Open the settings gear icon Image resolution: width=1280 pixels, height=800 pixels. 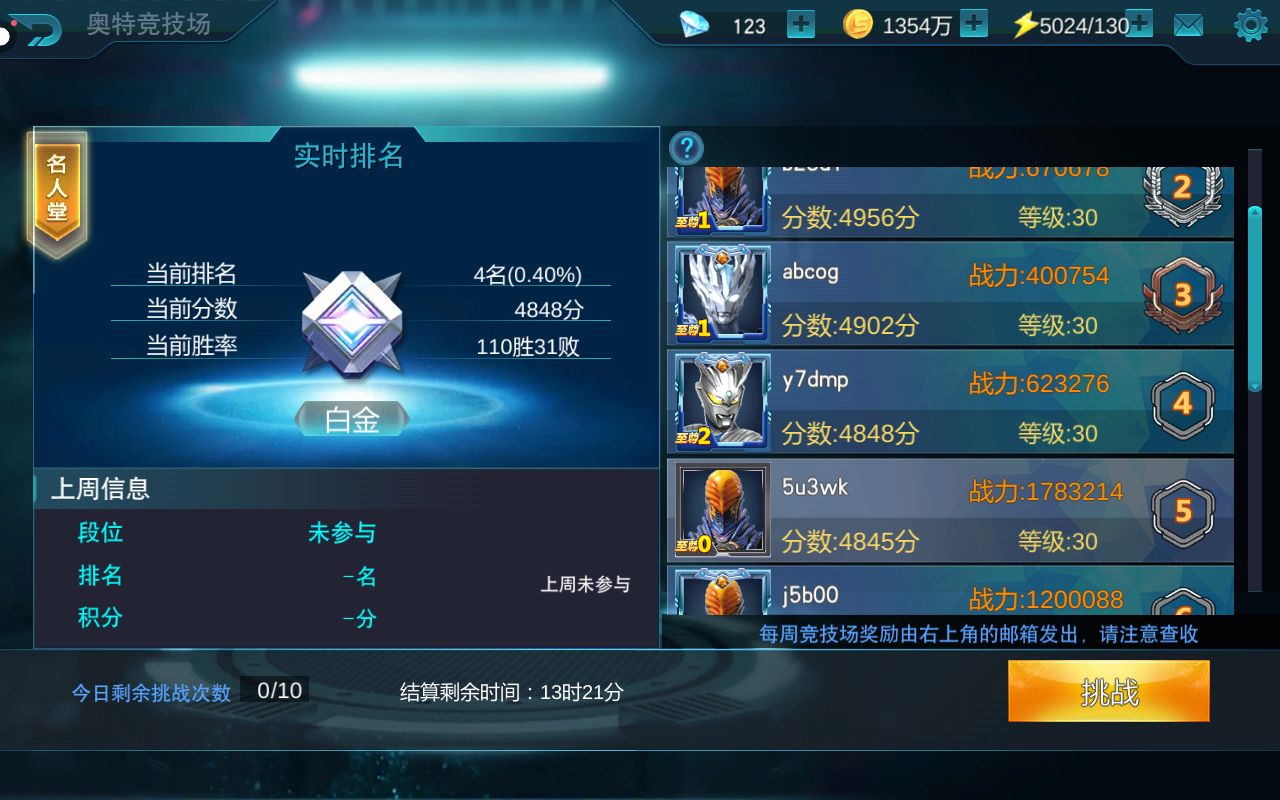coord(1251,25)
